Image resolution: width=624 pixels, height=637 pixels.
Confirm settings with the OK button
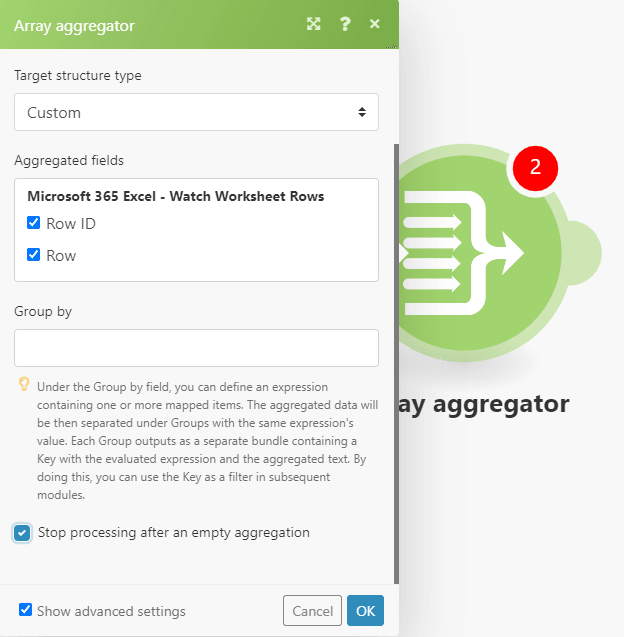365,611
